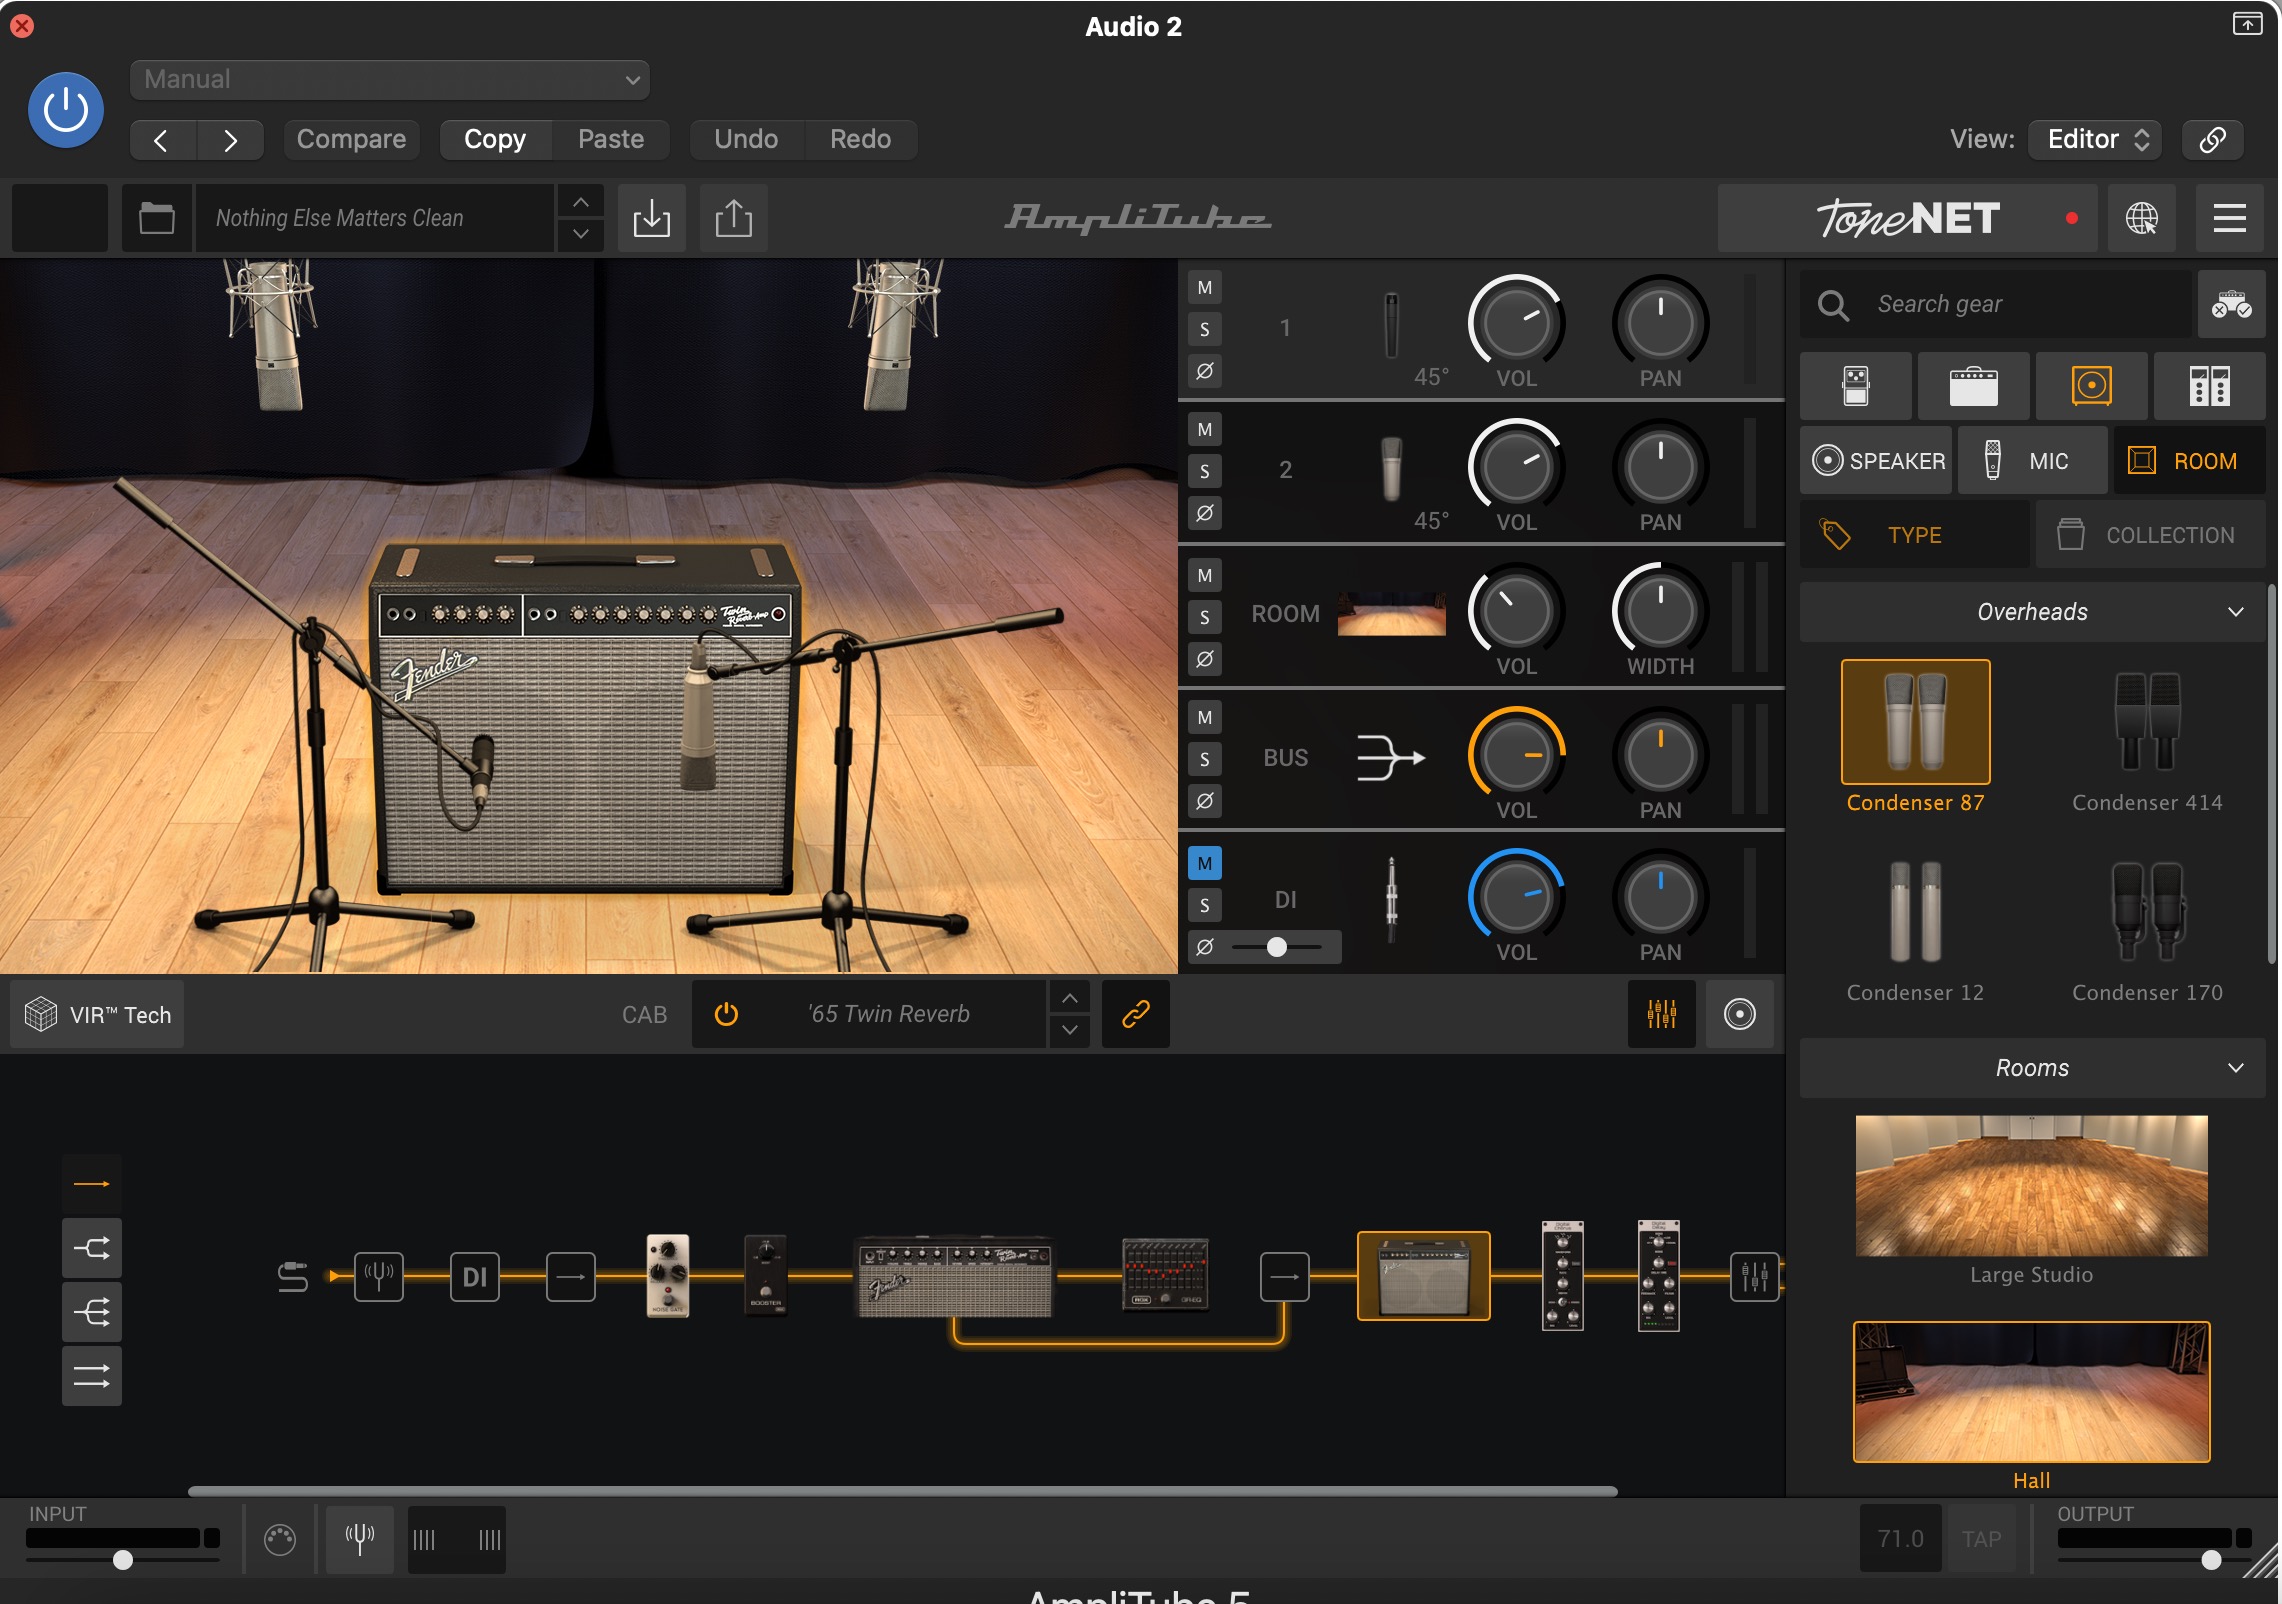2282x1604 pixels.
Task: Select the three-way split routing icon
Action: (92, 1312)
